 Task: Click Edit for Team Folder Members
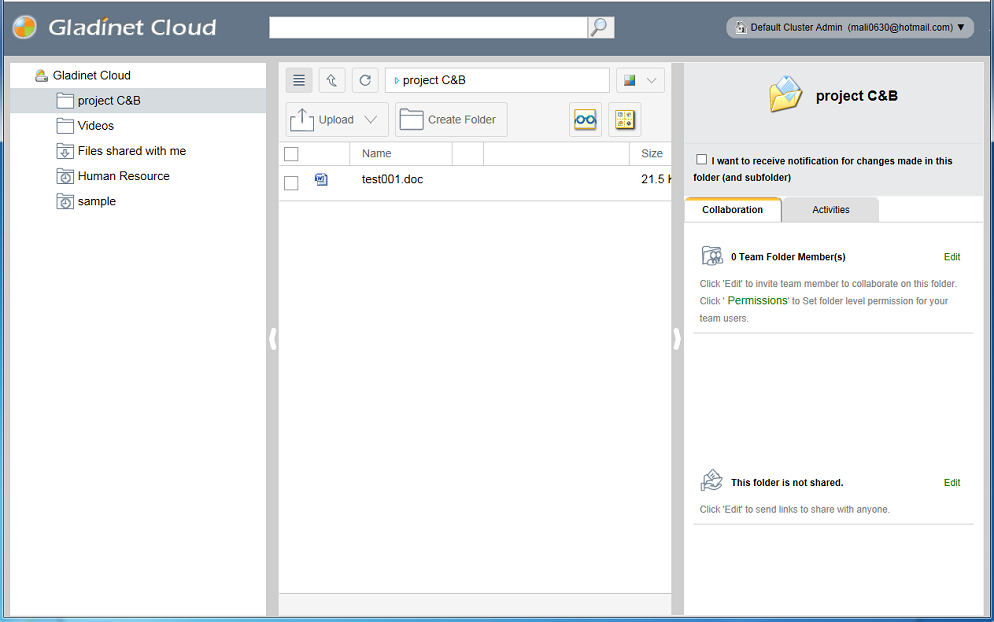tap(952, 257)
